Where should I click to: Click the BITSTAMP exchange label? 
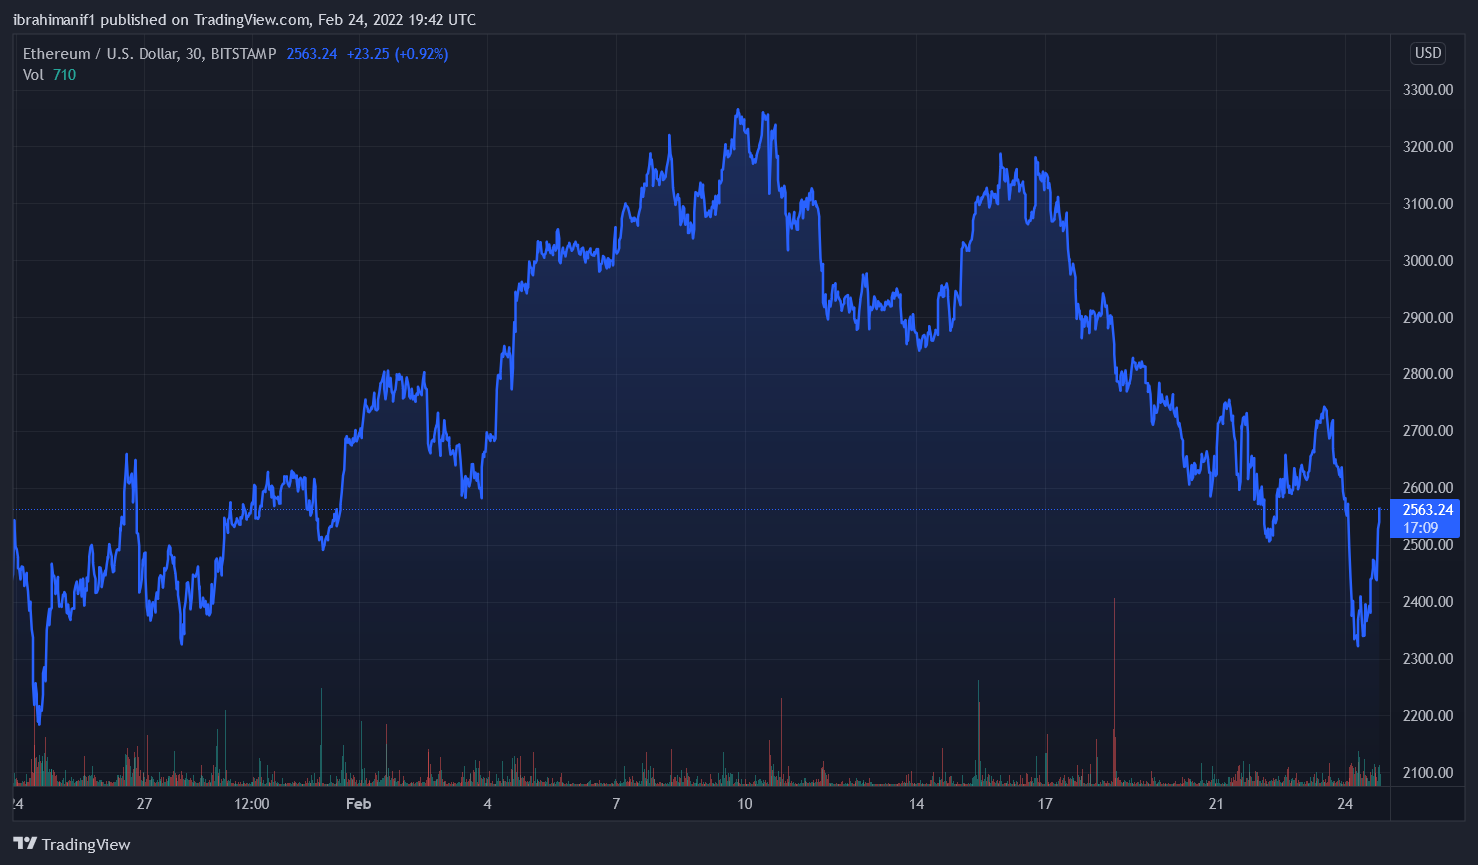243,54
